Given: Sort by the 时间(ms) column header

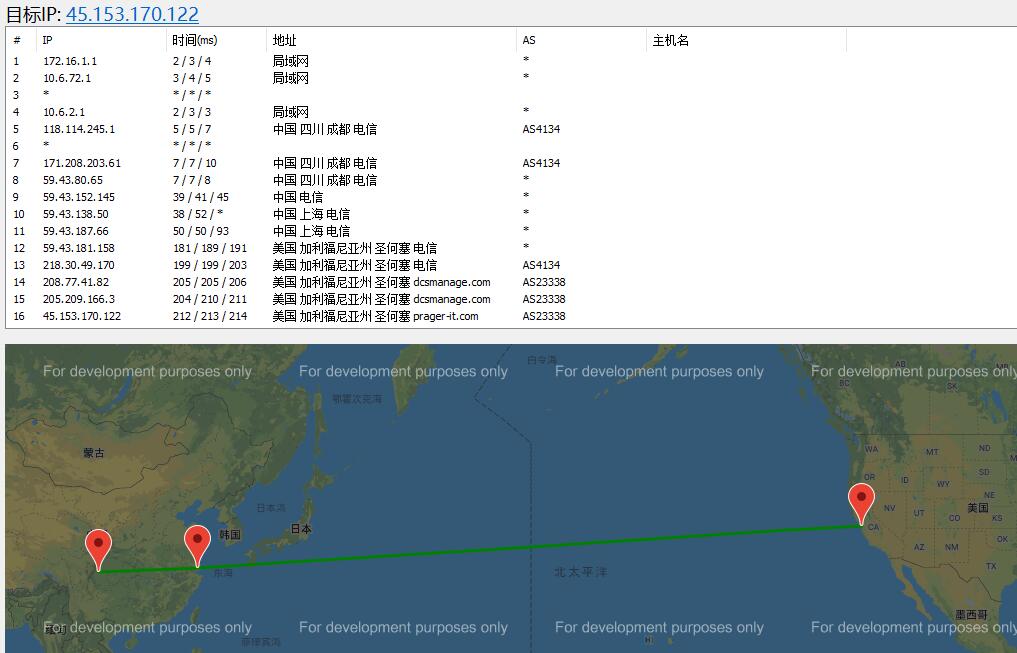Looking at the screenshot, I should click(217, 40).
